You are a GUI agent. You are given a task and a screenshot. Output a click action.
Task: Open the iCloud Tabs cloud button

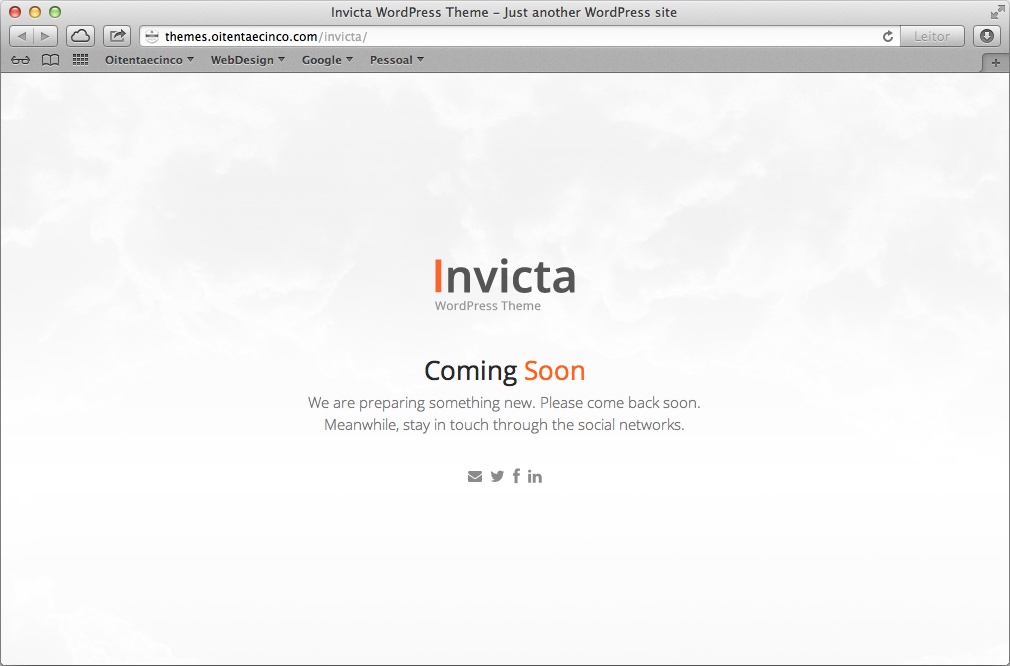point(80,36)
